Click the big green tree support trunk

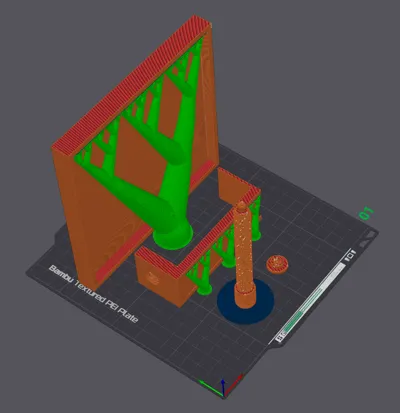(x=175, y=200)
